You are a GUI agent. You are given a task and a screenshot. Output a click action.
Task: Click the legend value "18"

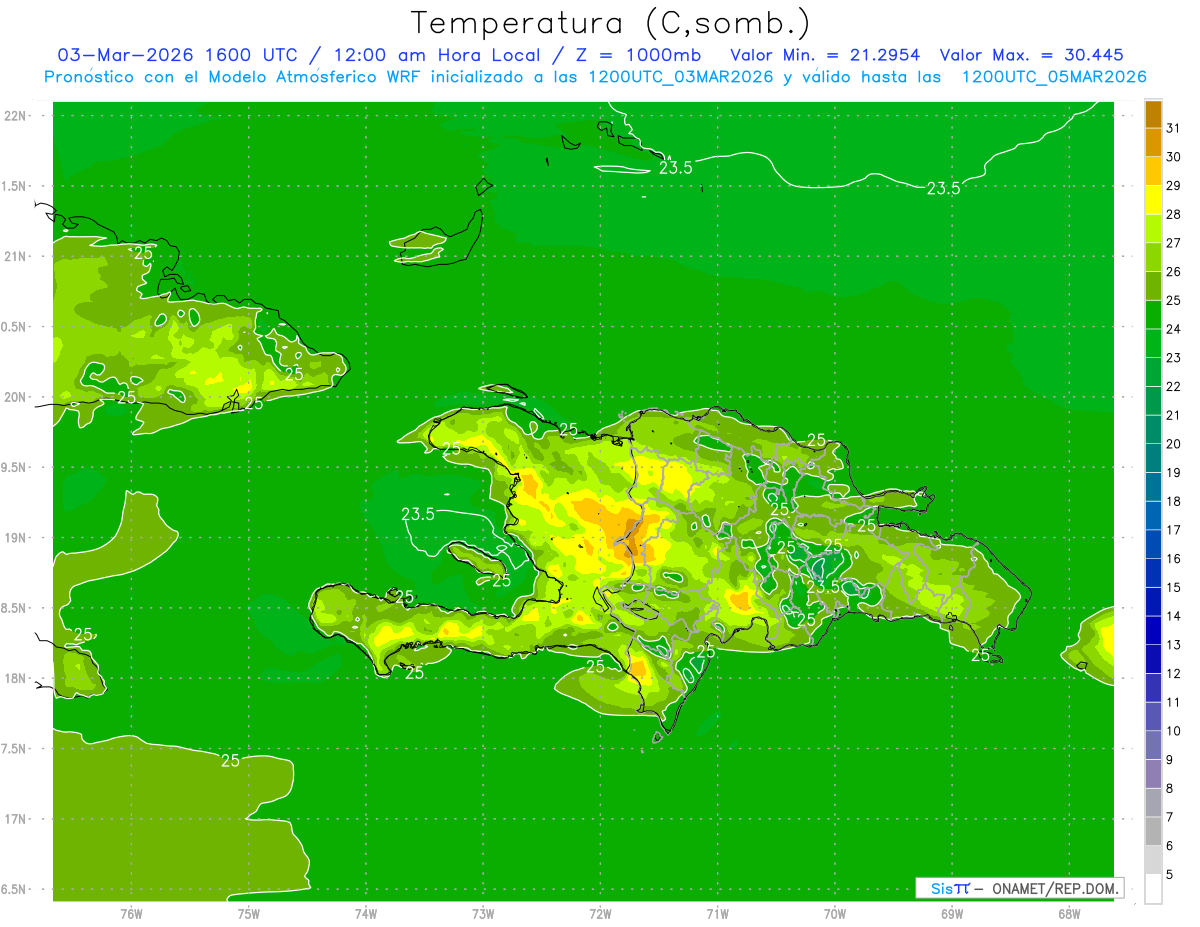click(x=1174, y=501)
